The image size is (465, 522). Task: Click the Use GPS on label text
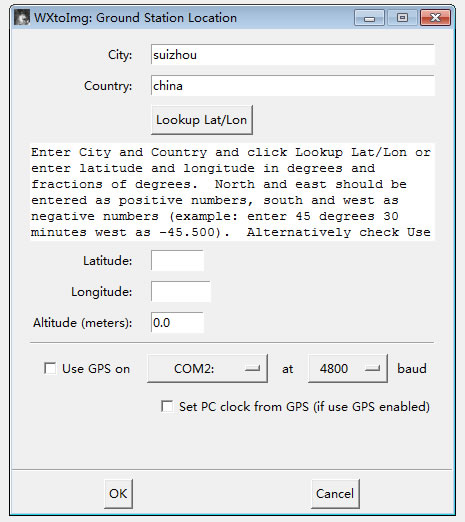[x=96, y=369]
